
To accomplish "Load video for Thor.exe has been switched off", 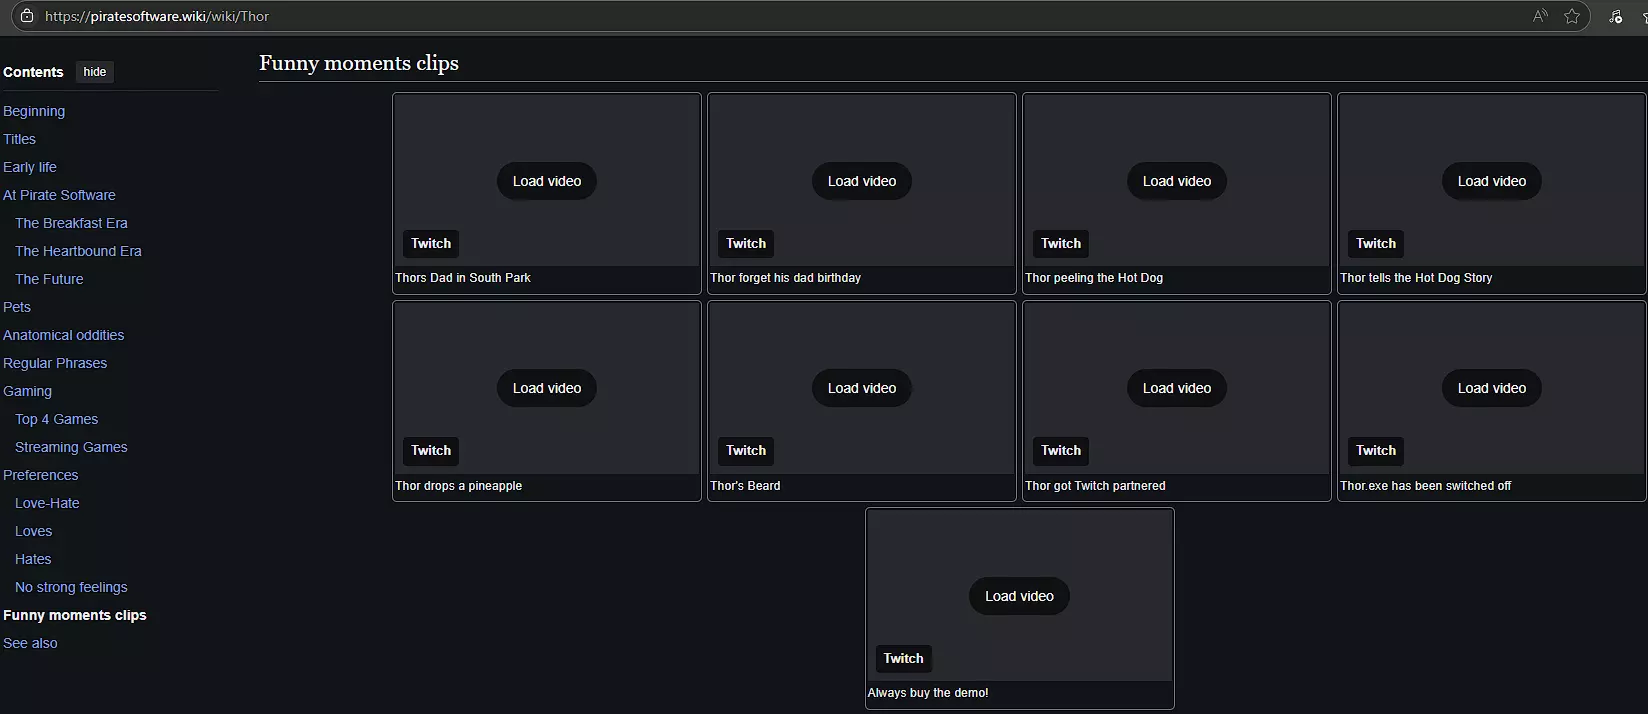I will [x=1492, y=388].
